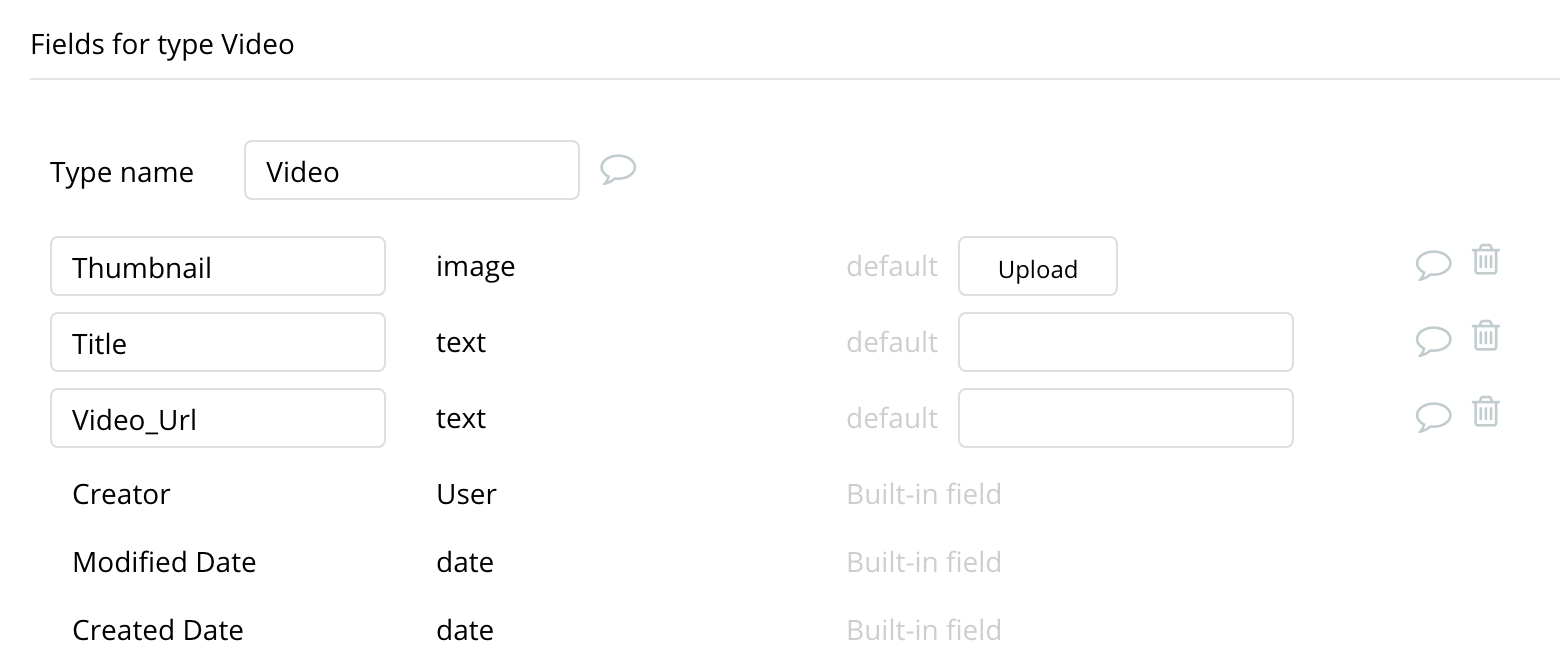The width and height of the screenshot is (1568, 672).
Task: Select the Modified Date built-in field
Action: [164, 562]
